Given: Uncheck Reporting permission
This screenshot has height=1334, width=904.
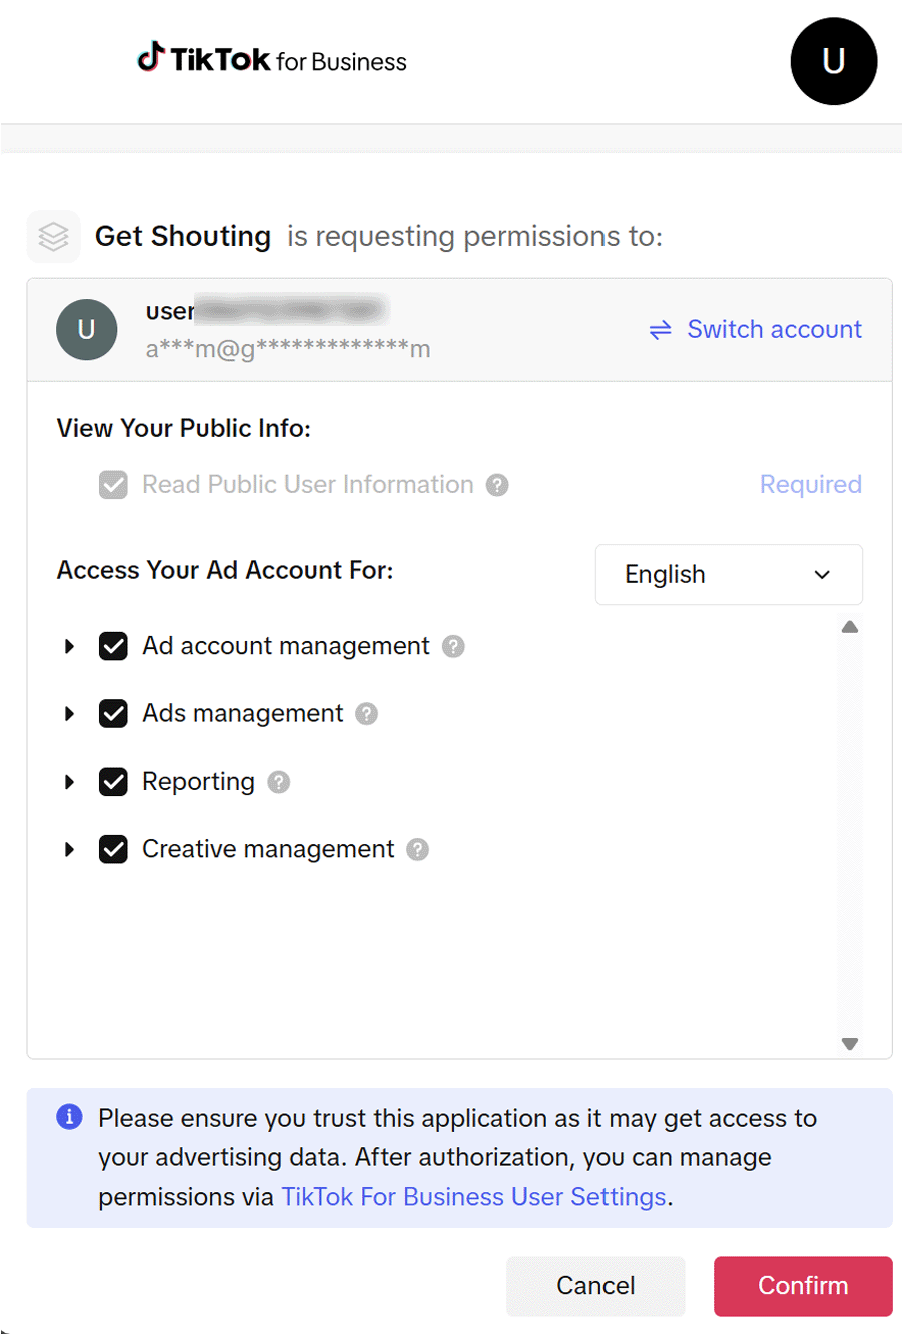Looking at the screenshot, I should 113,782.
